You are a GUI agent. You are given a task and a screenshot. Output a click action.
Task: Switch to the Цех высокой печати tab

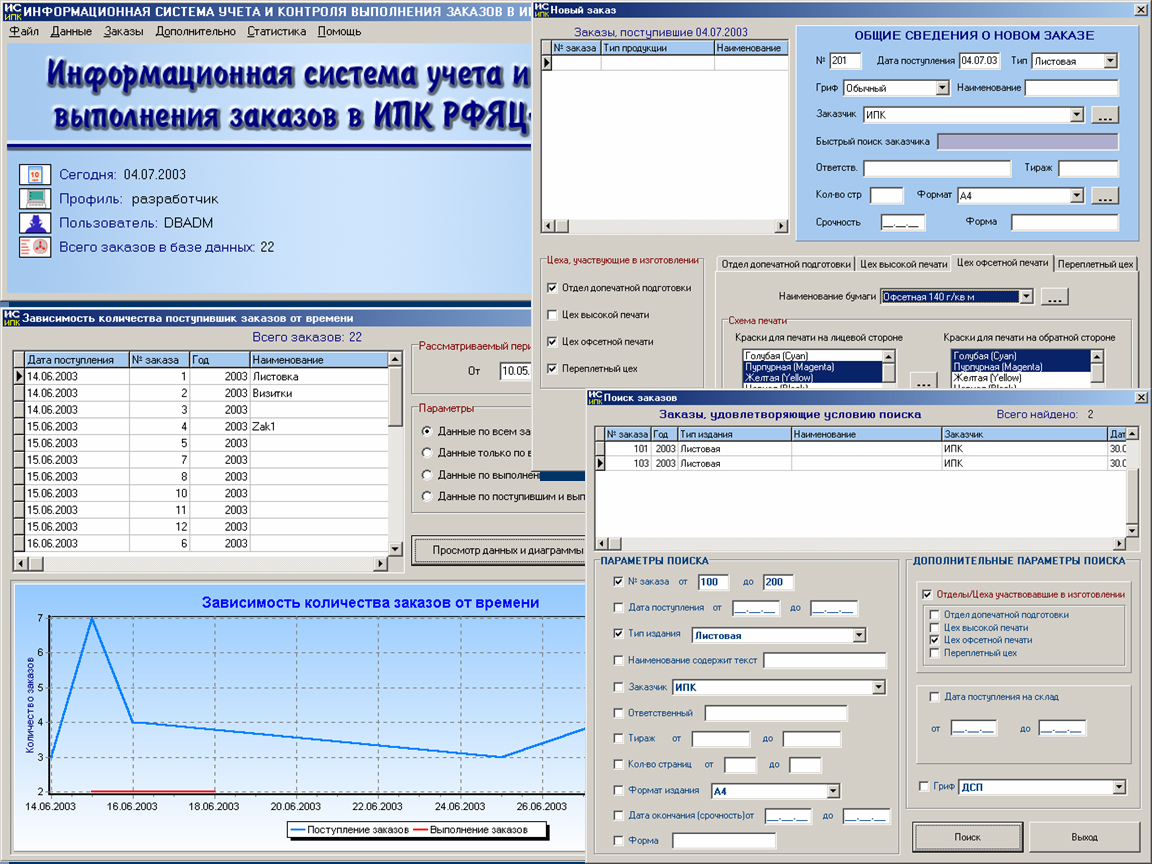click(904, 263)
